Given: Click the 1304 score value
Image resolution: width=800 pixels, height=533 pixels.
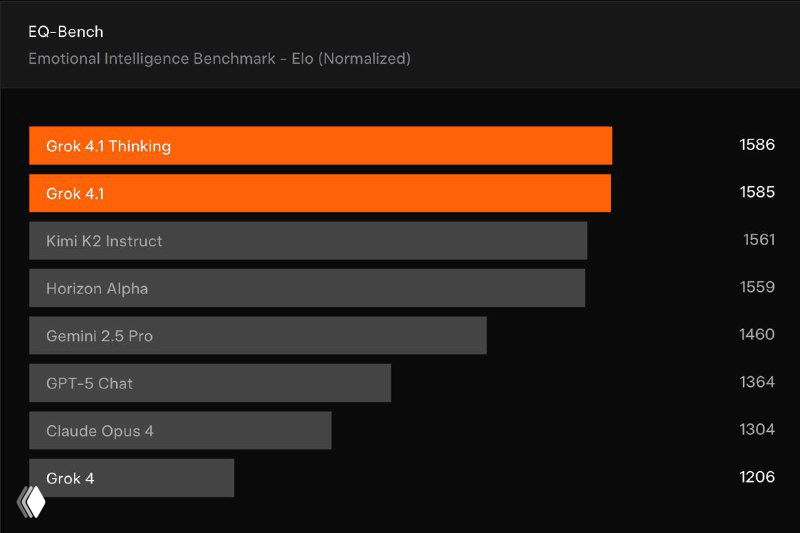Looking at the screenshot, I should [x=757, y=429].
